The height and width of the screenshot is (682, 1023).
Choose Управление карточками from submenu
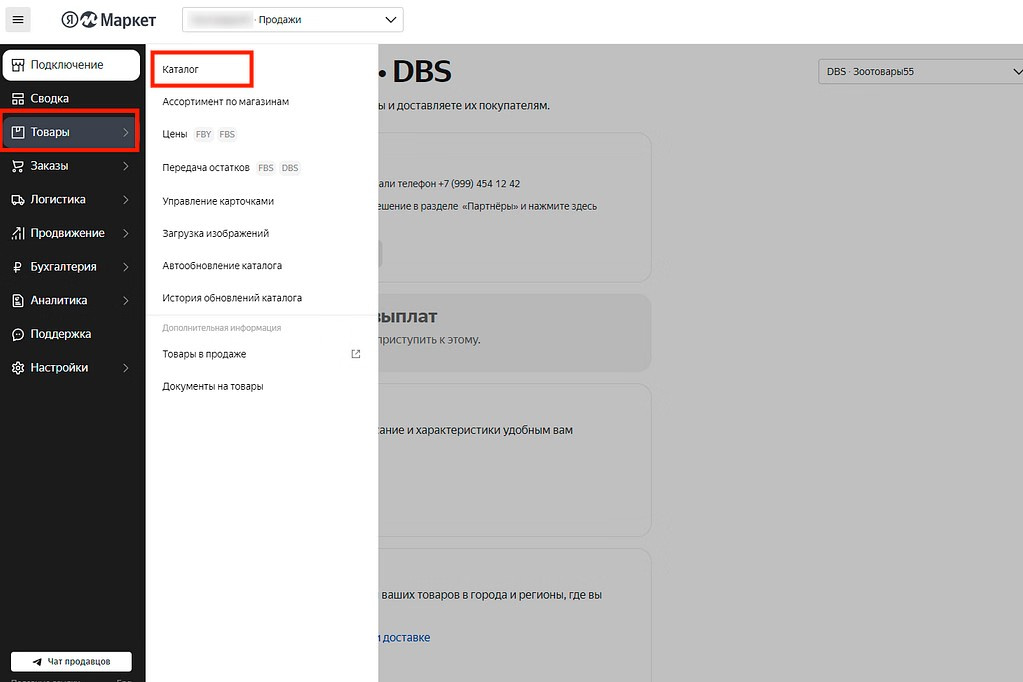[218, 201]
